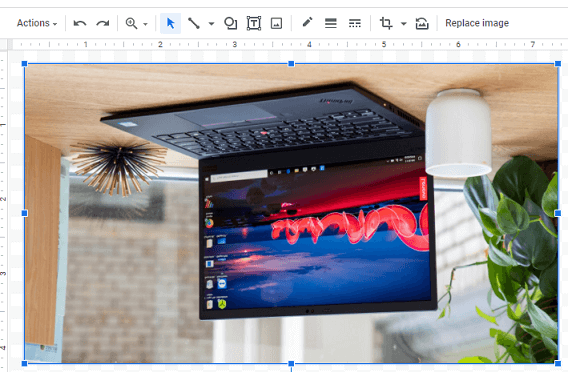
Task: Activate the Select arrow cursor tool
Action: 171,23
